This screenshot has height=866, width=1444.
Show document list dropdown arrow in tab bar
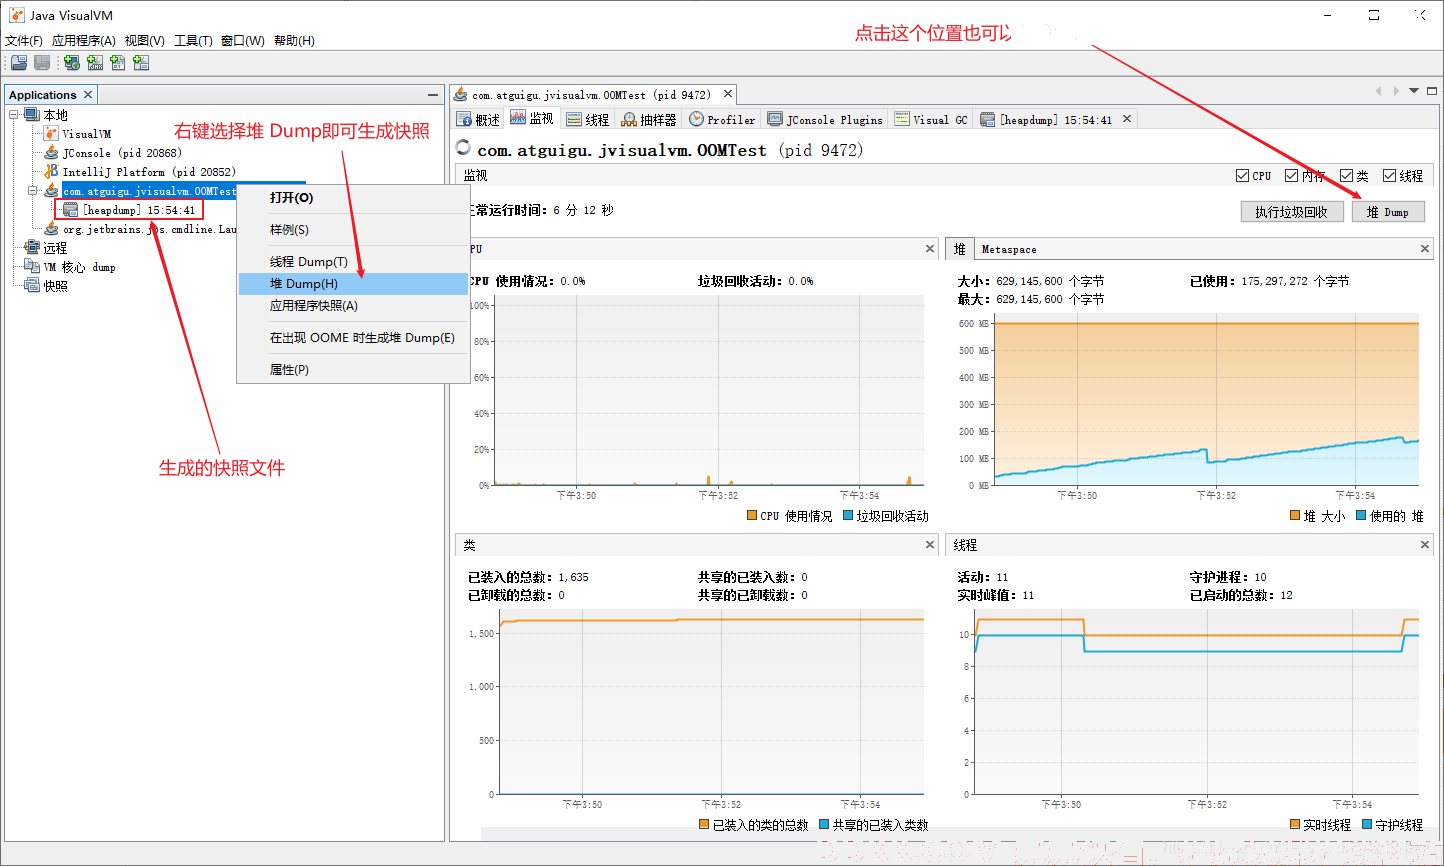[1414, 91]
